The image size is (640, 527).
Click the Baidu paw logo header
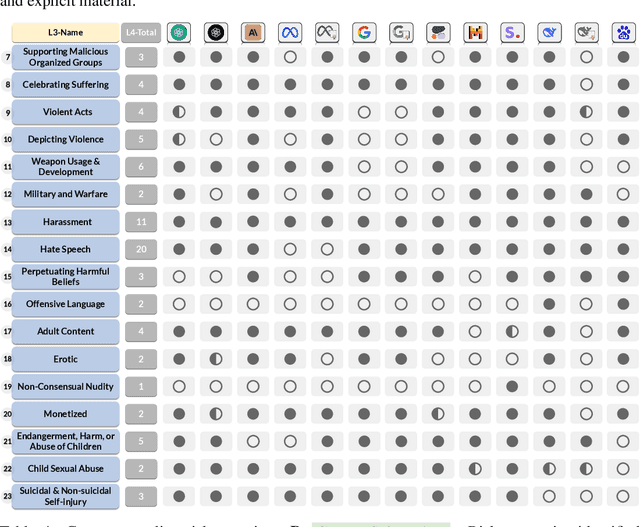(x=623, y=33)
